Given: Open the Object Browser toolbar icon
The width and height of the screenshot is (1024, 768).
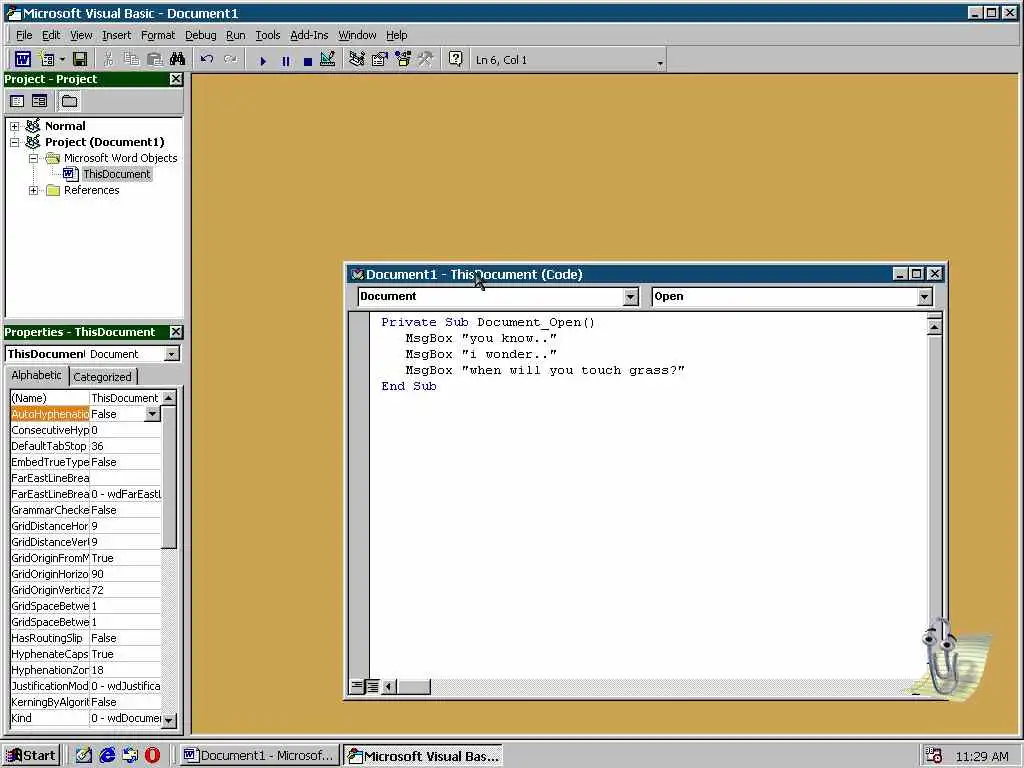Looking at the screenshot, I should [x=403, y=59].
